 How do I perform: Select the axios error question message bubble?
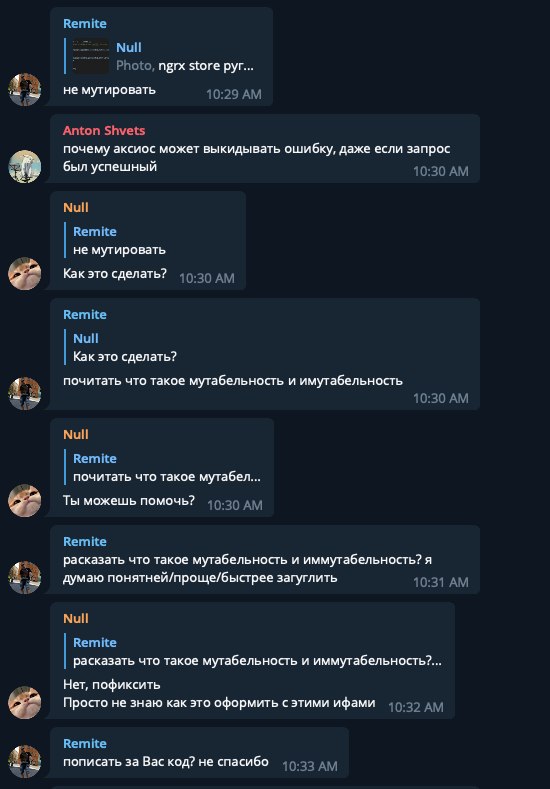tap(265, 148)
